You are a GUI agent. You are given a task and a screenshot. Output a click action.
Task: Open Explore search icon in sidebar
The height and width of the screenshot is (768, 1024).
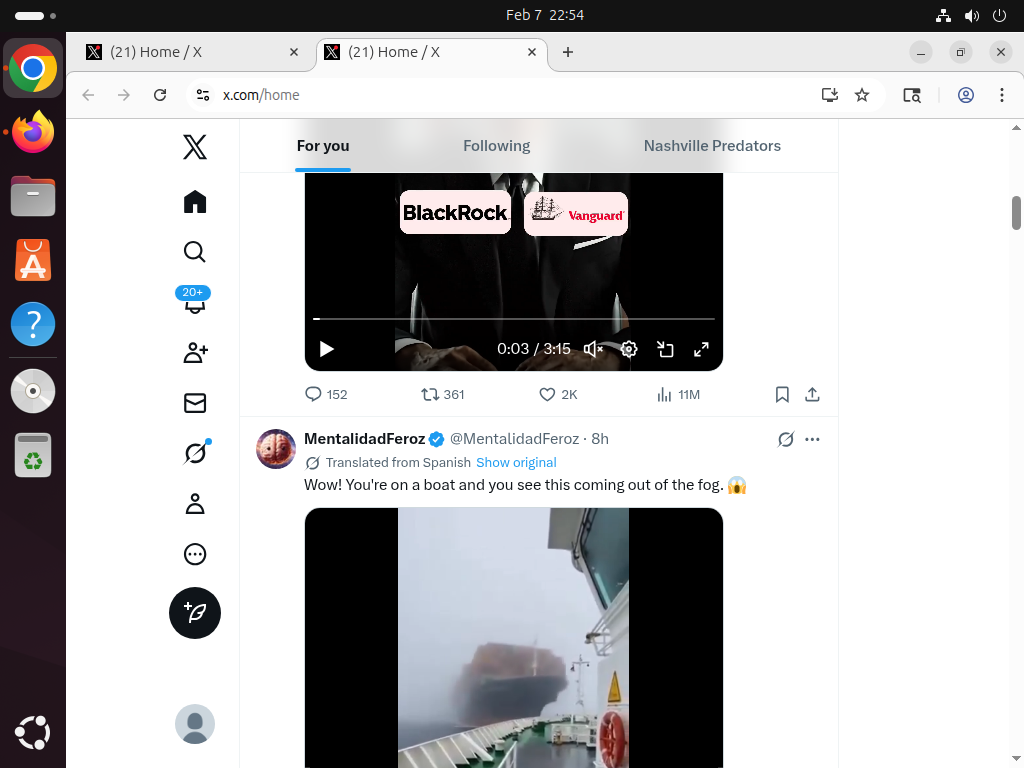click(195, 252)
